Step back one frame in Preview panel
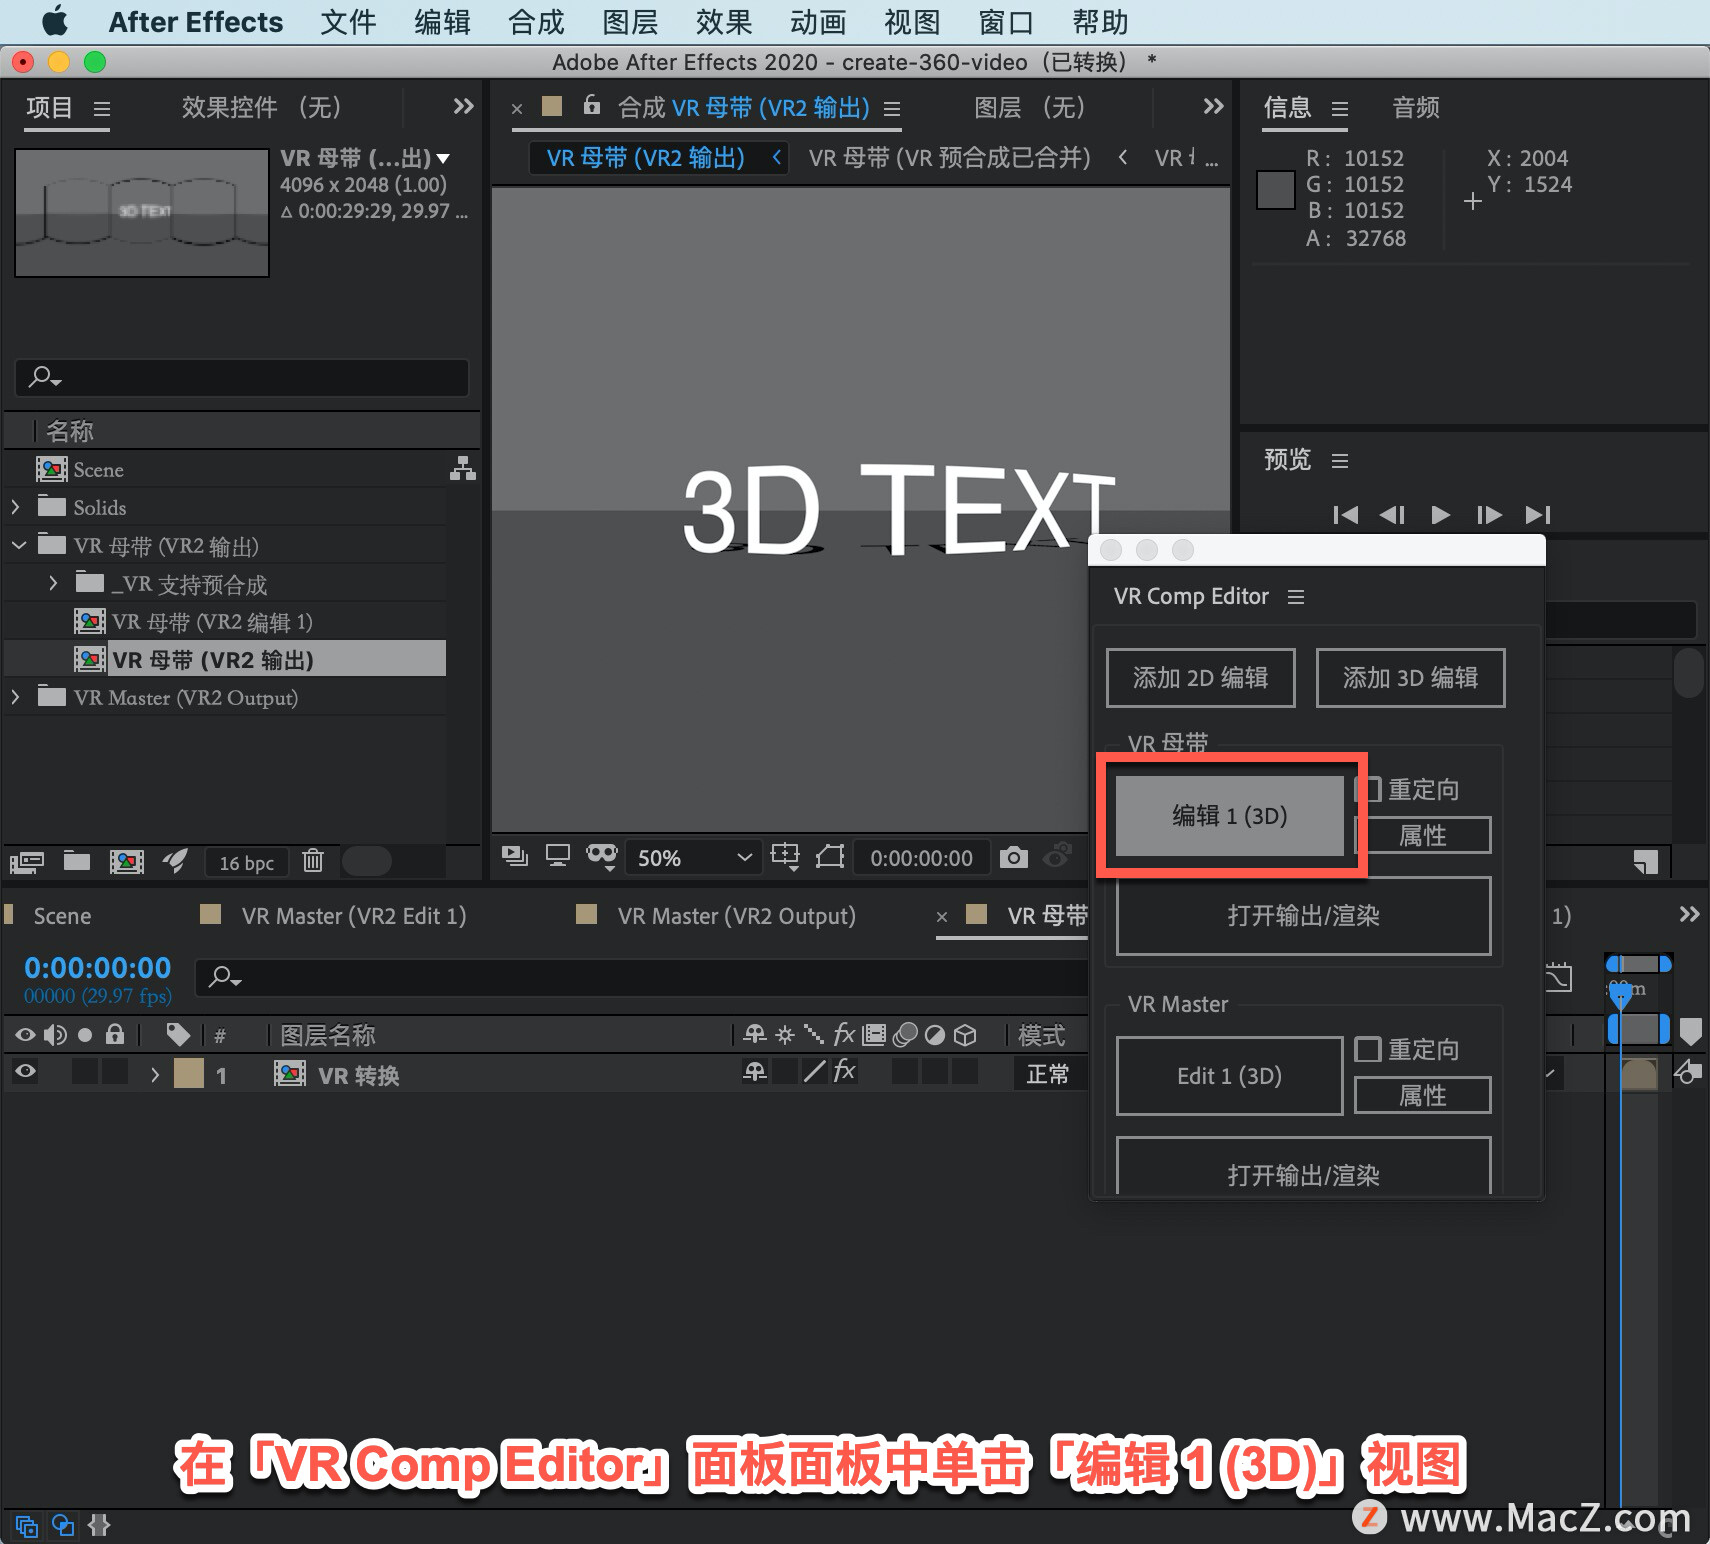The width and height of the screenshot is (1710, 1544). coord(1392,514)
